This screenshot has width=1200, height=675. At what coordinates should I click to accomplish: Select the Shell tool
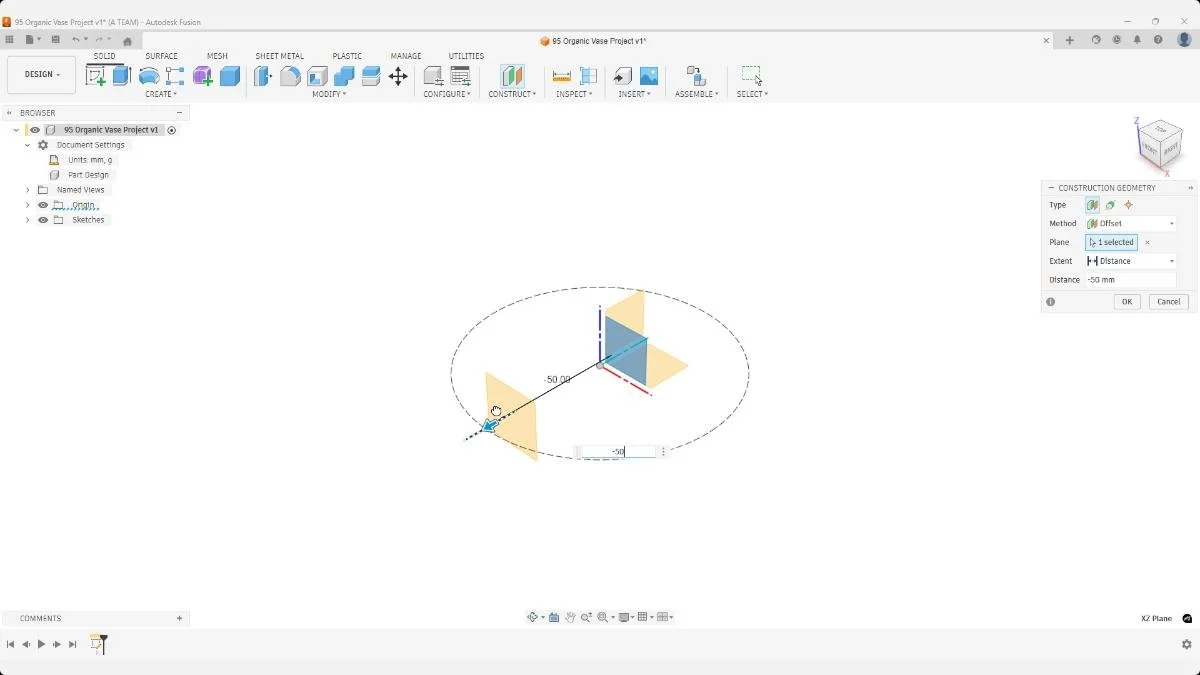(317, 76)
